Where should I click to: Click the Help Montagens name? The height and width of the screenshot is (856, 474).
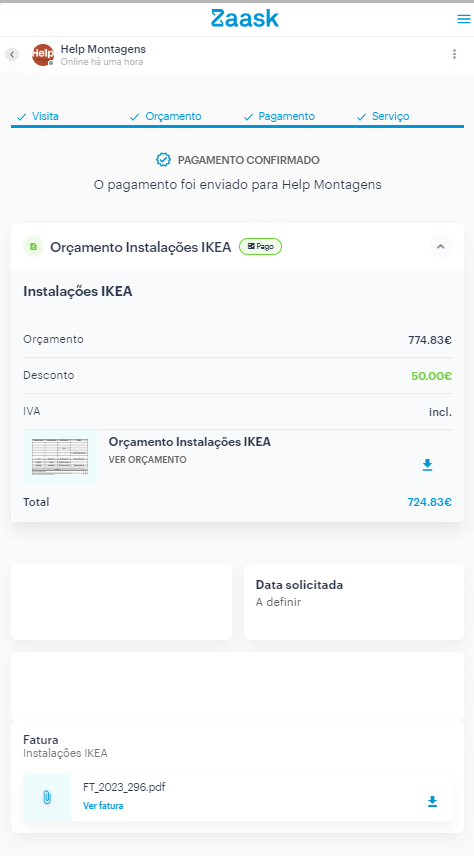[103, 49]
